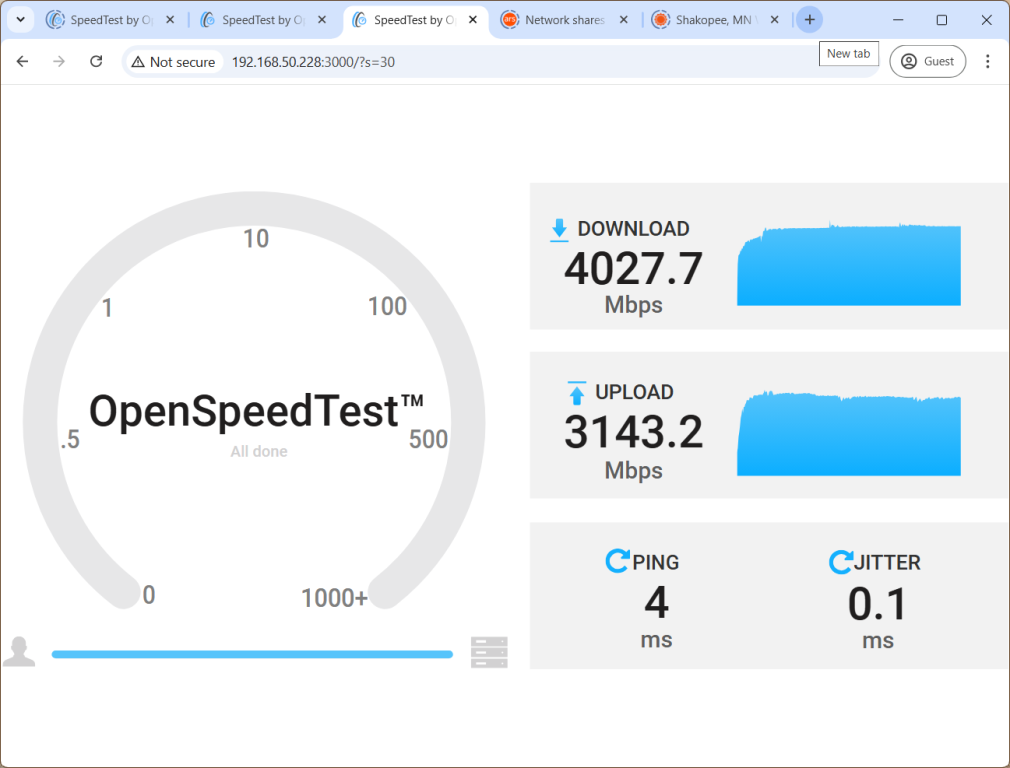Close the Shakopee, MN tab

tap(774, 20)
